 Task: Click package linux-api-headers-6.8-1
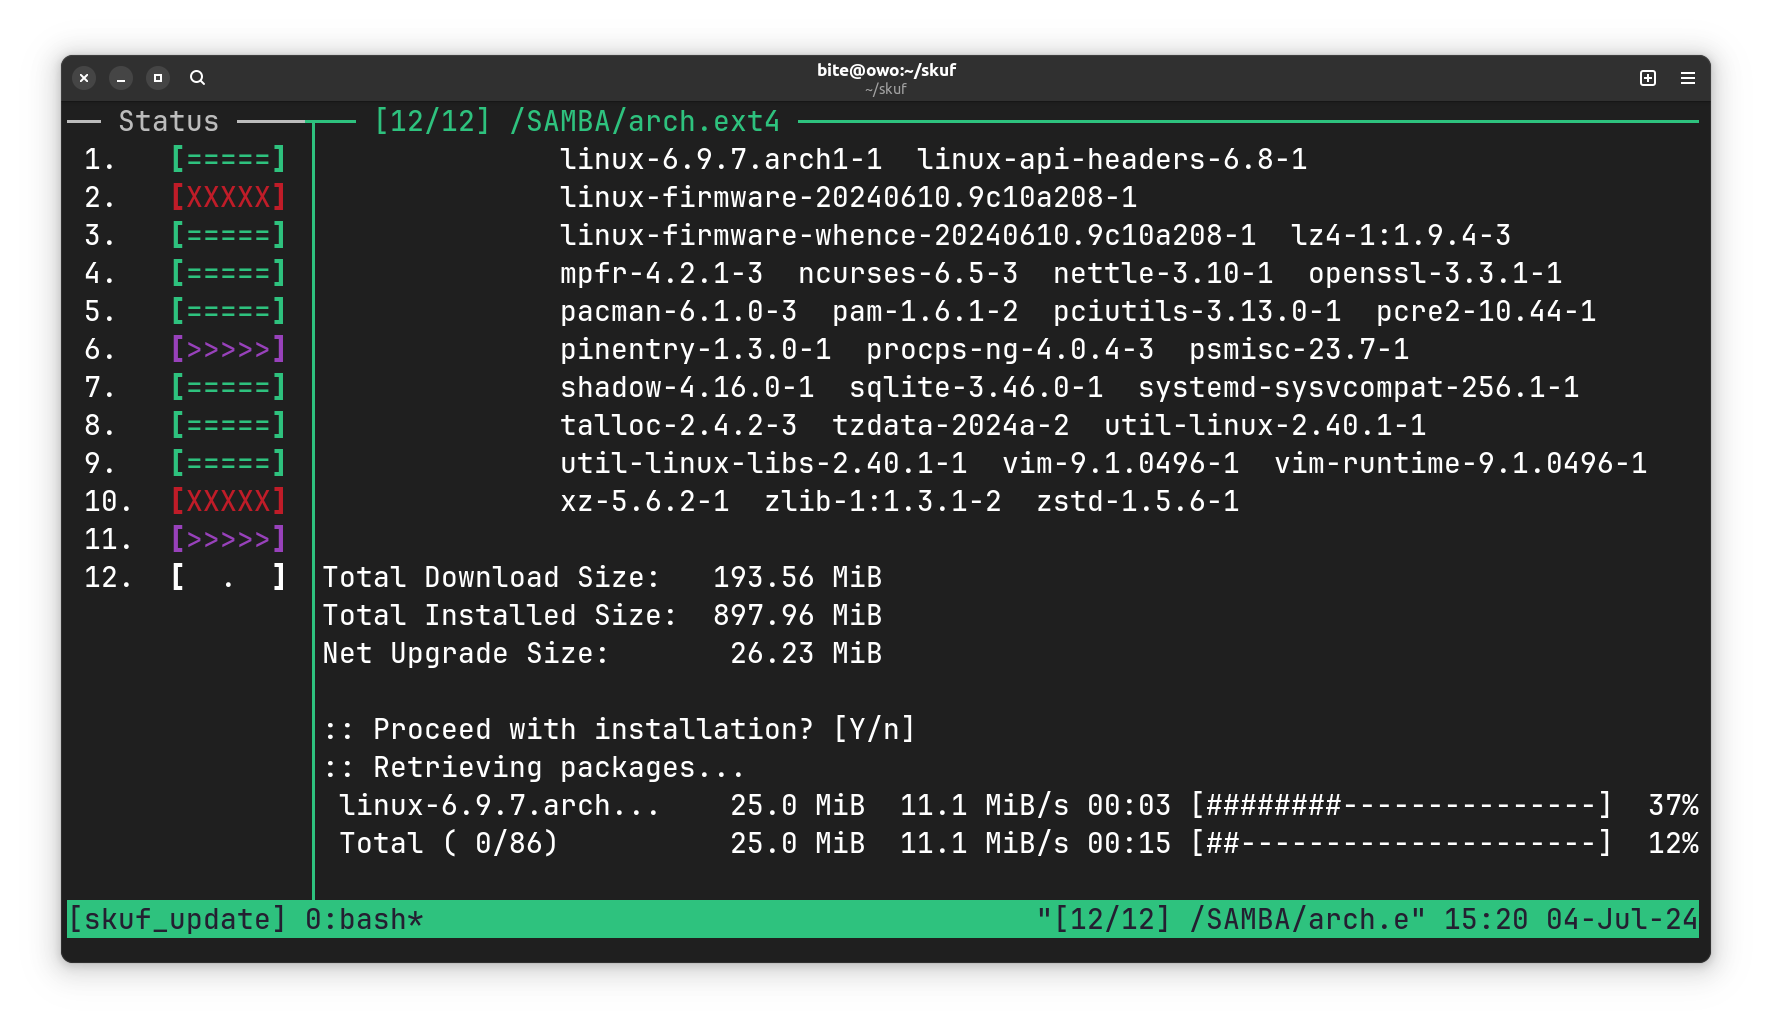[x=1112, y=159]
